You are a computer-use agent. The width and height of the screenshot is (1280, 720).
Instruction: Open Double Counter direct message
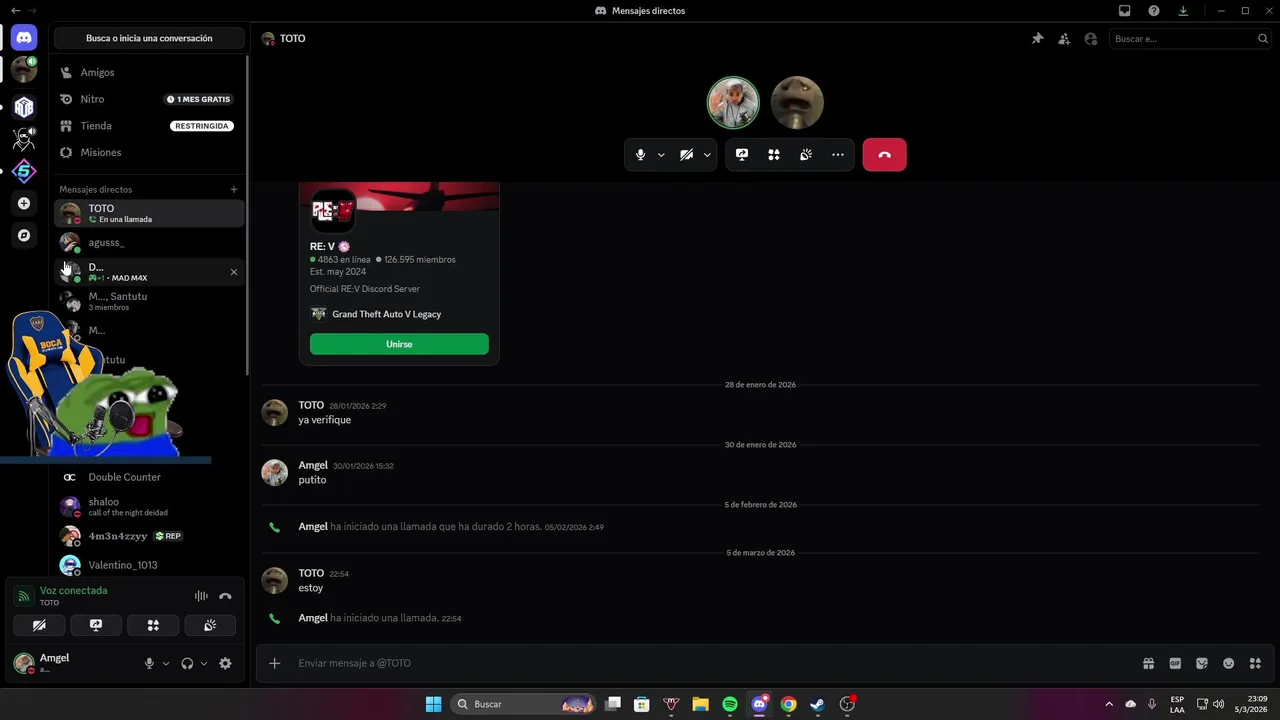149,477
